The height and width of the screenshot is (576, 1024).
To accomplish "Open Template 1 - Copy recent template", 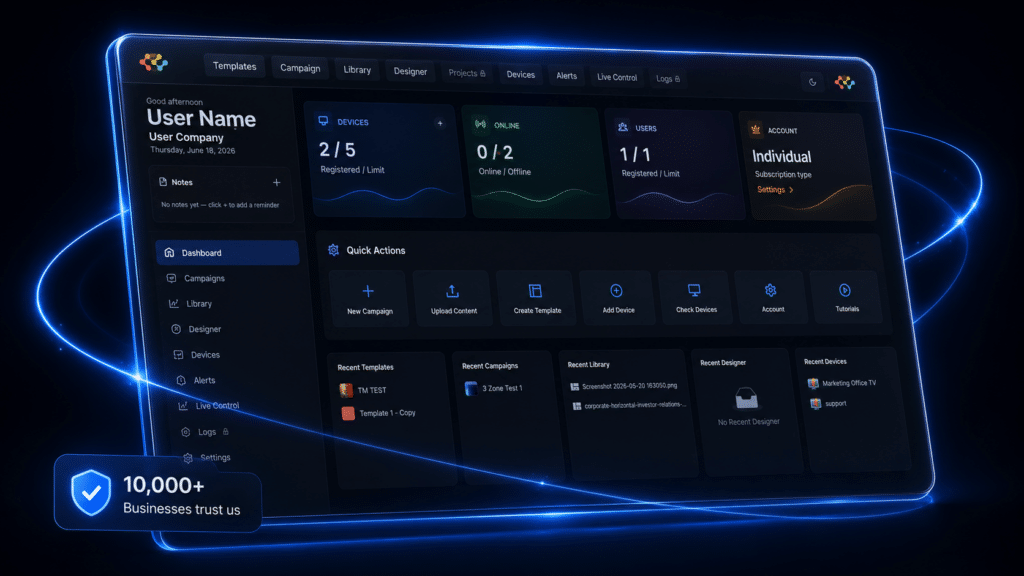I will (387, 413).
